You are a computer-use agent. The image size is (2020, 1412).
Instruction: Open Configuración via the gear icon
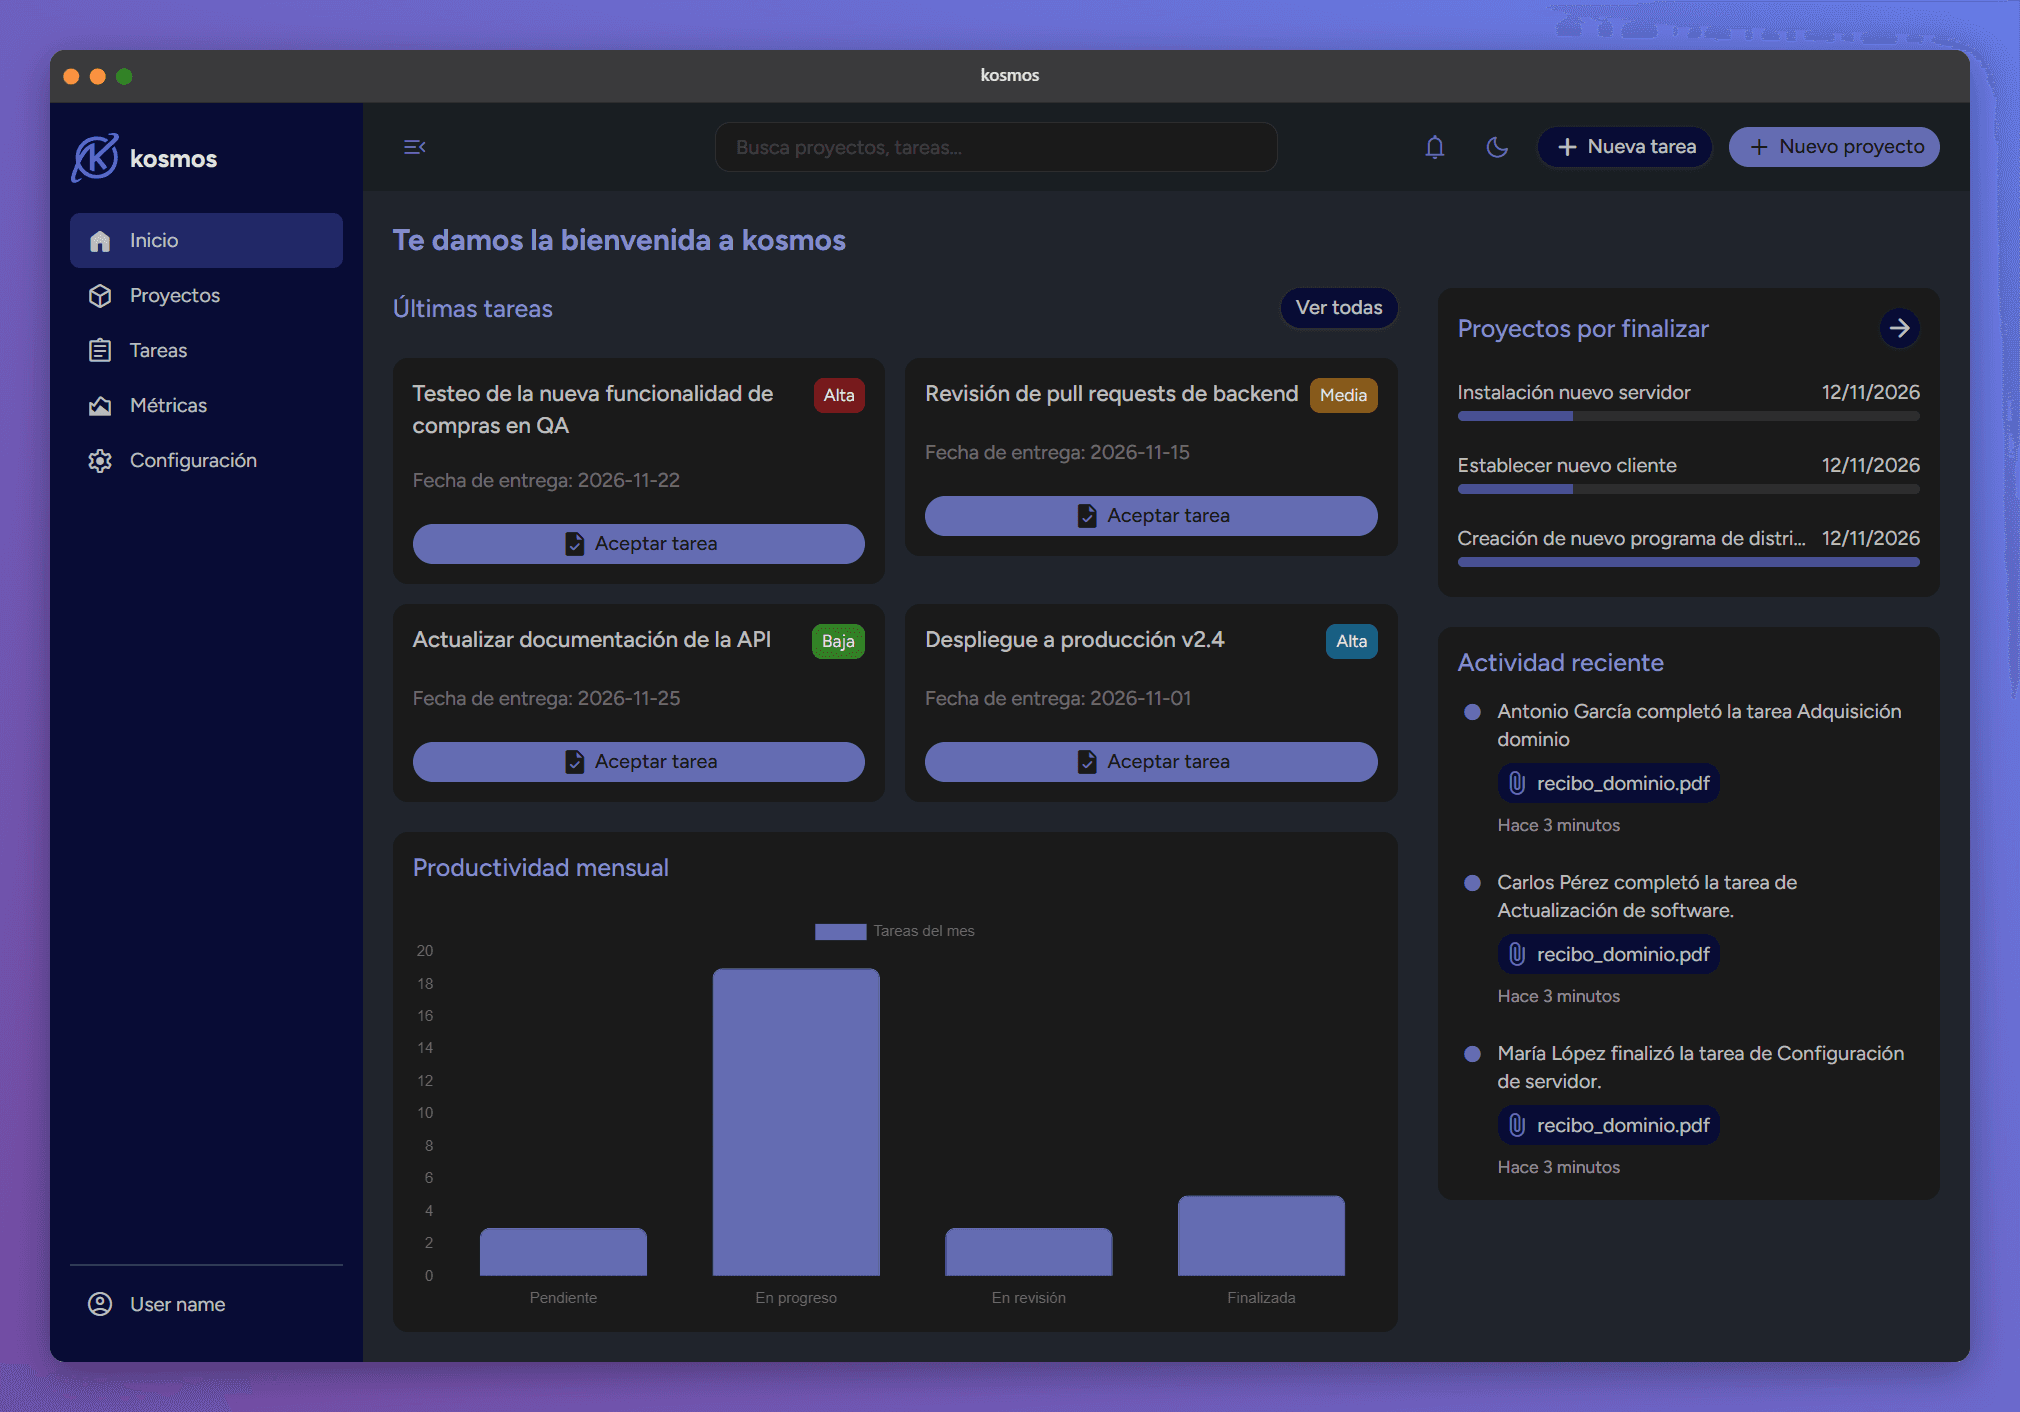point(100,460)
